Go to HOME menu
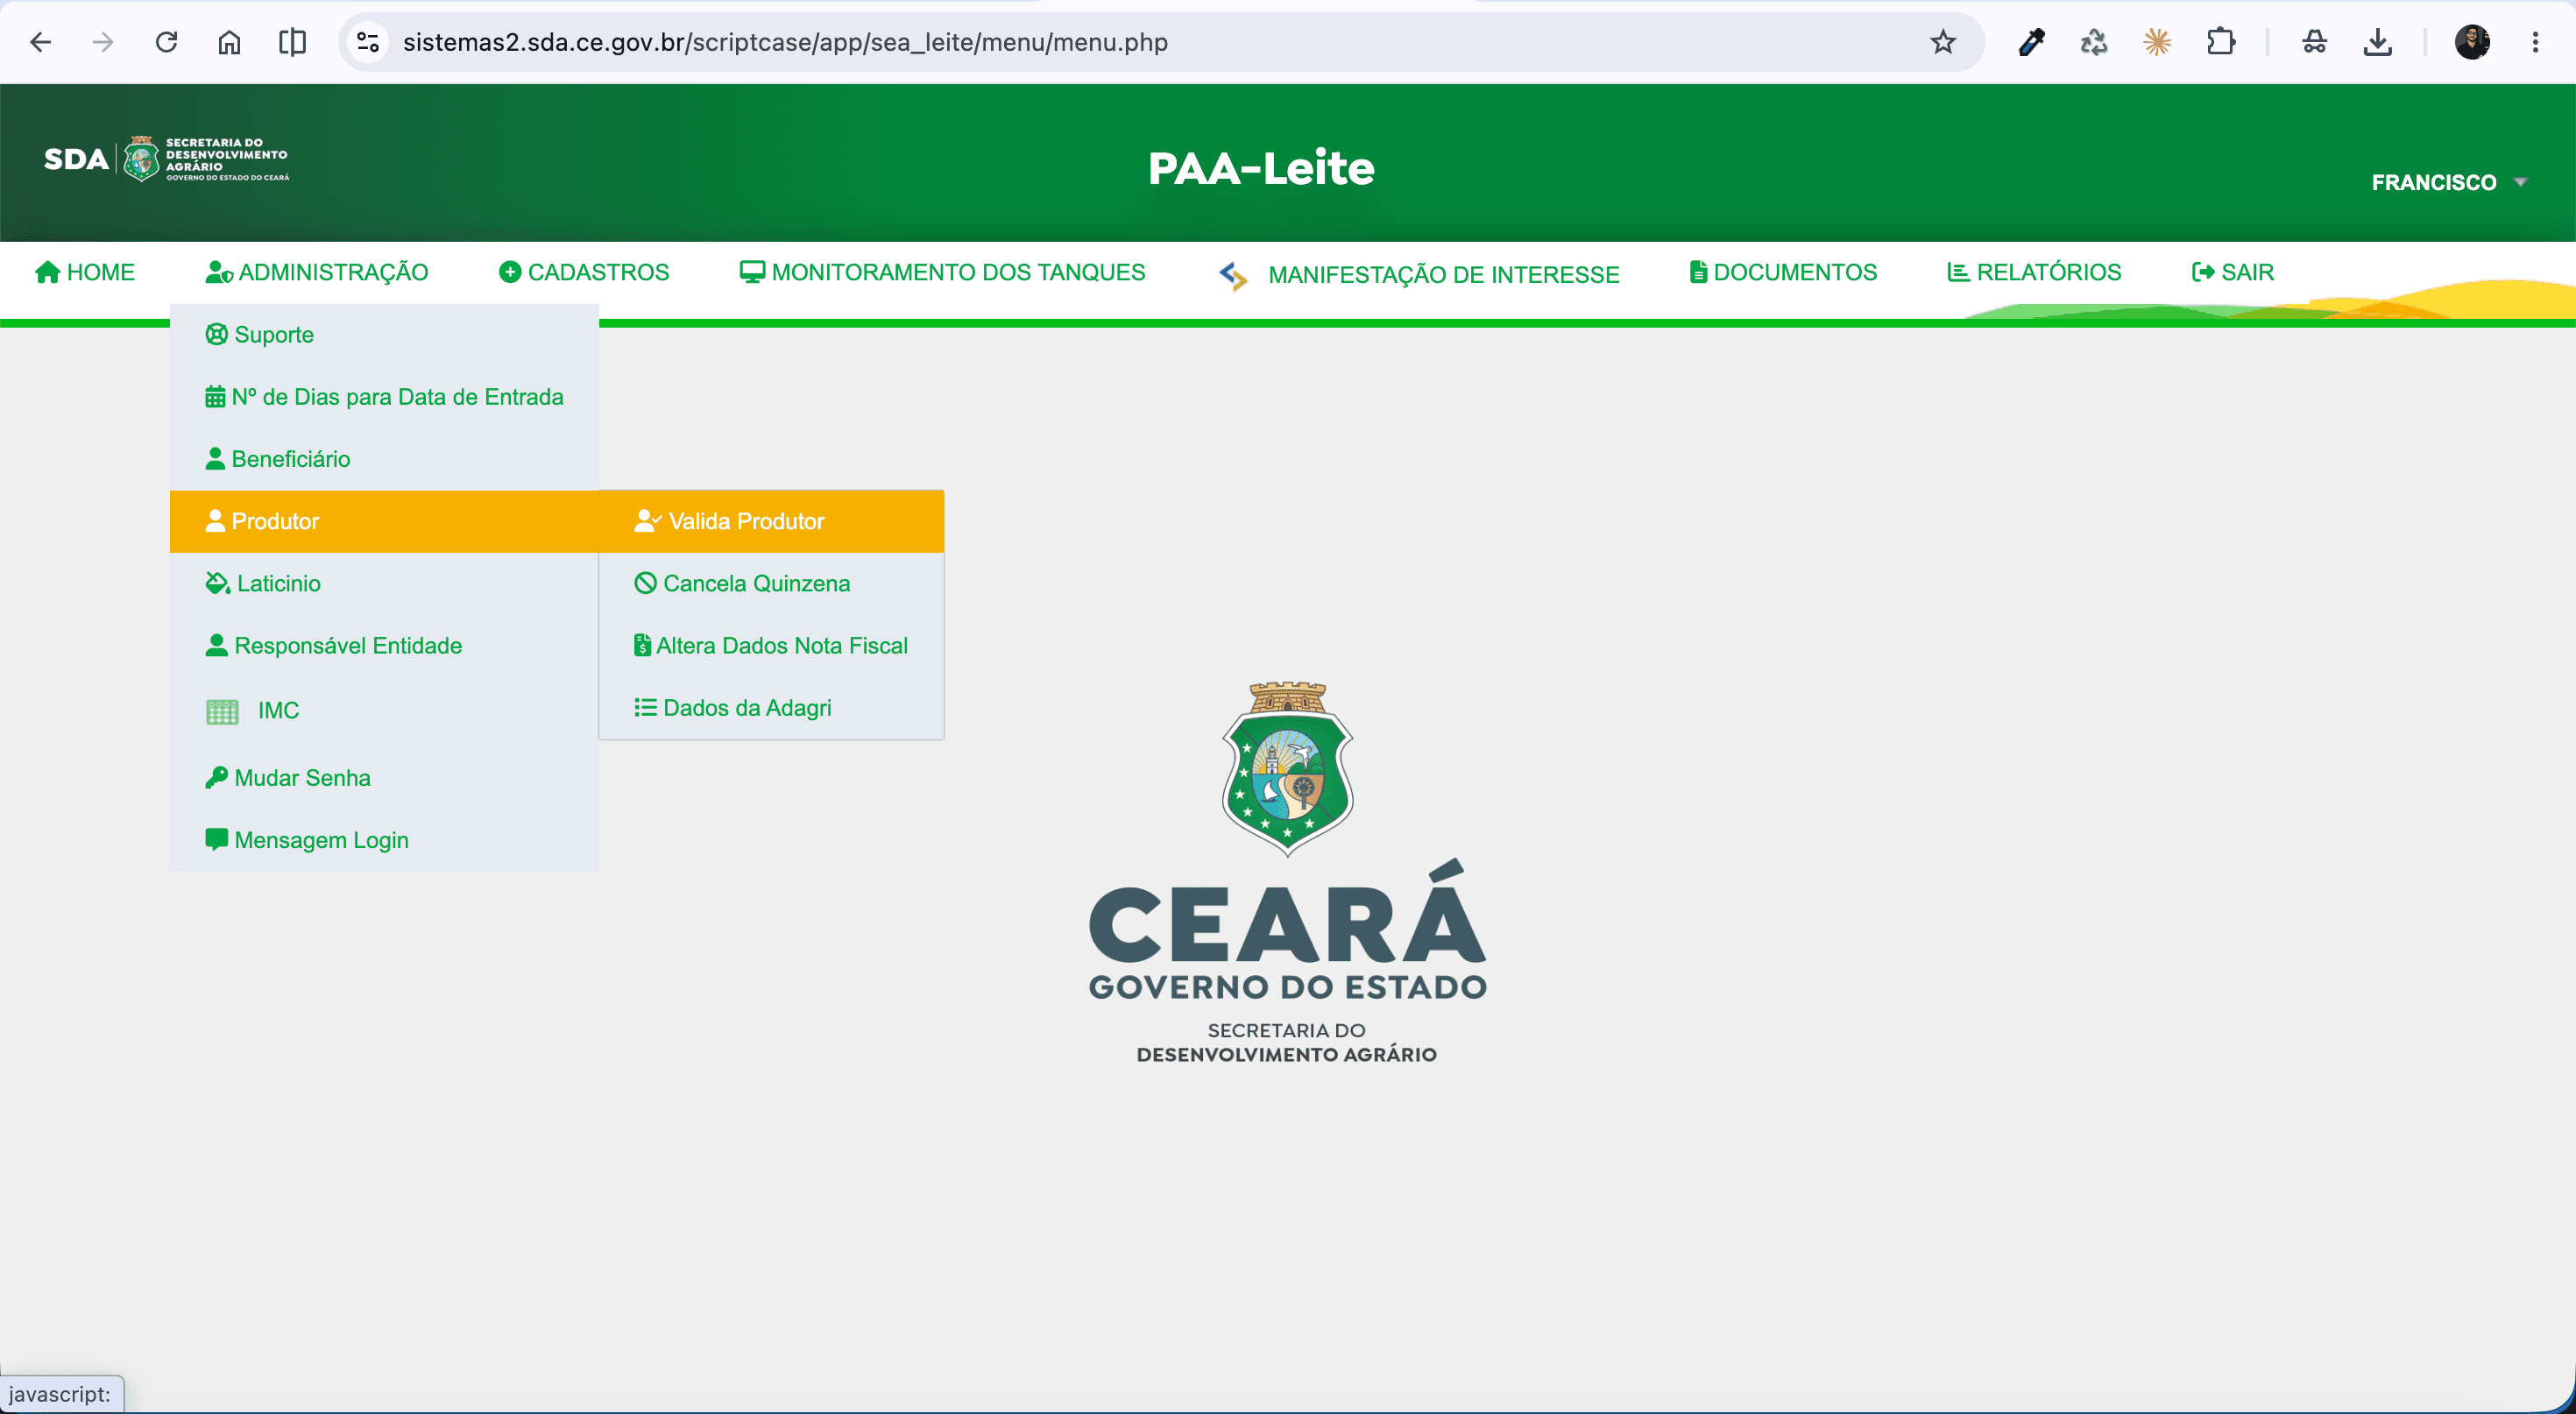The image size is (2576, 1414). click(x=85, y=272)
